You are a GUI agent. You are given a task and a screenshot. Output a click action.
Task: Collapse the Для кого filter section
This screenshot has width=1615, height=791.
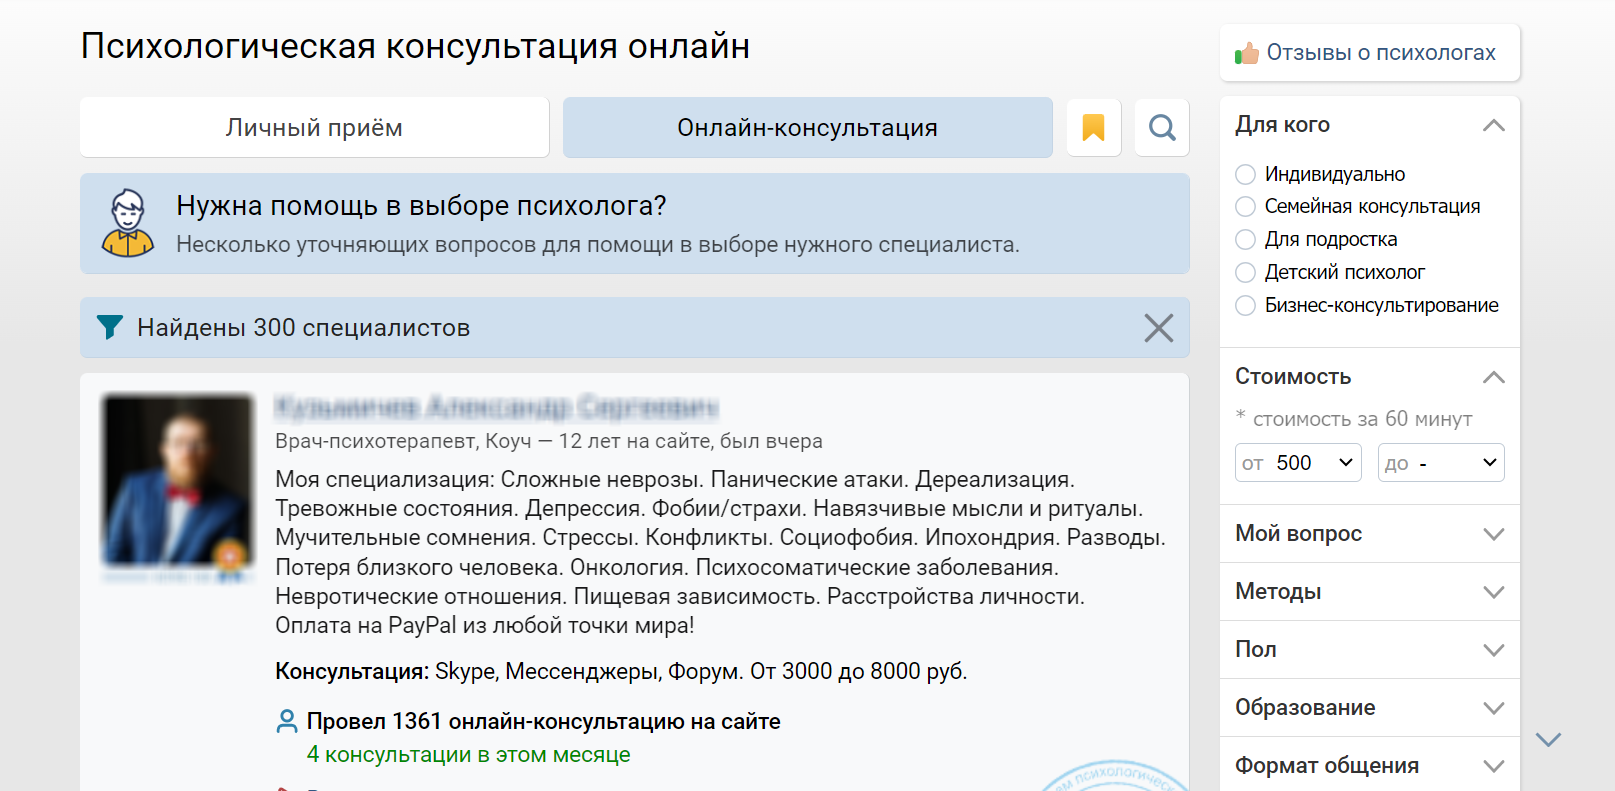tap(1493, 125)
